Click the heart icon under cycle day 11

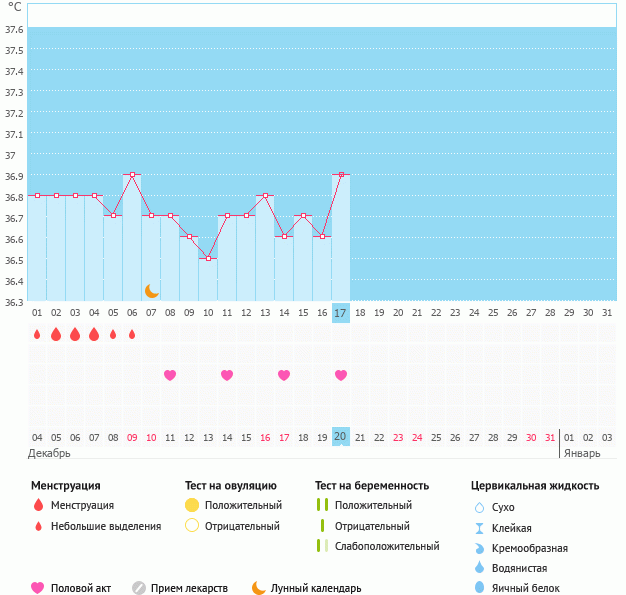coord(227,375)
